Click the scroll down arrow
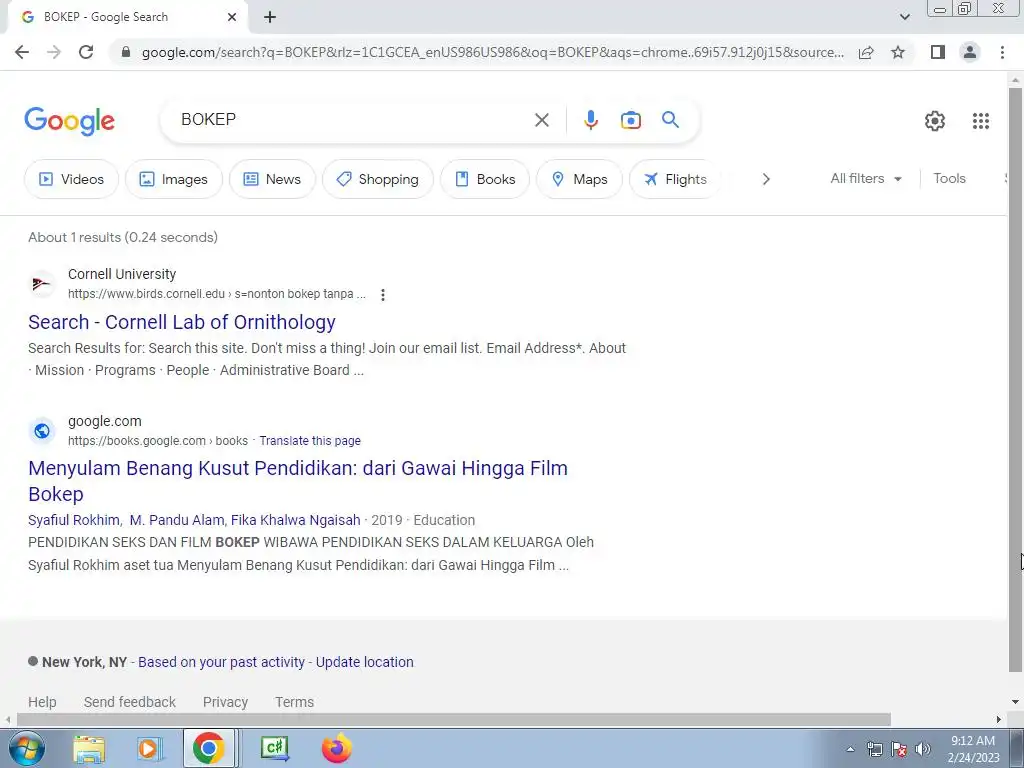The height and width of the screenshot is (768, 1024). (x=1015, y=702)
